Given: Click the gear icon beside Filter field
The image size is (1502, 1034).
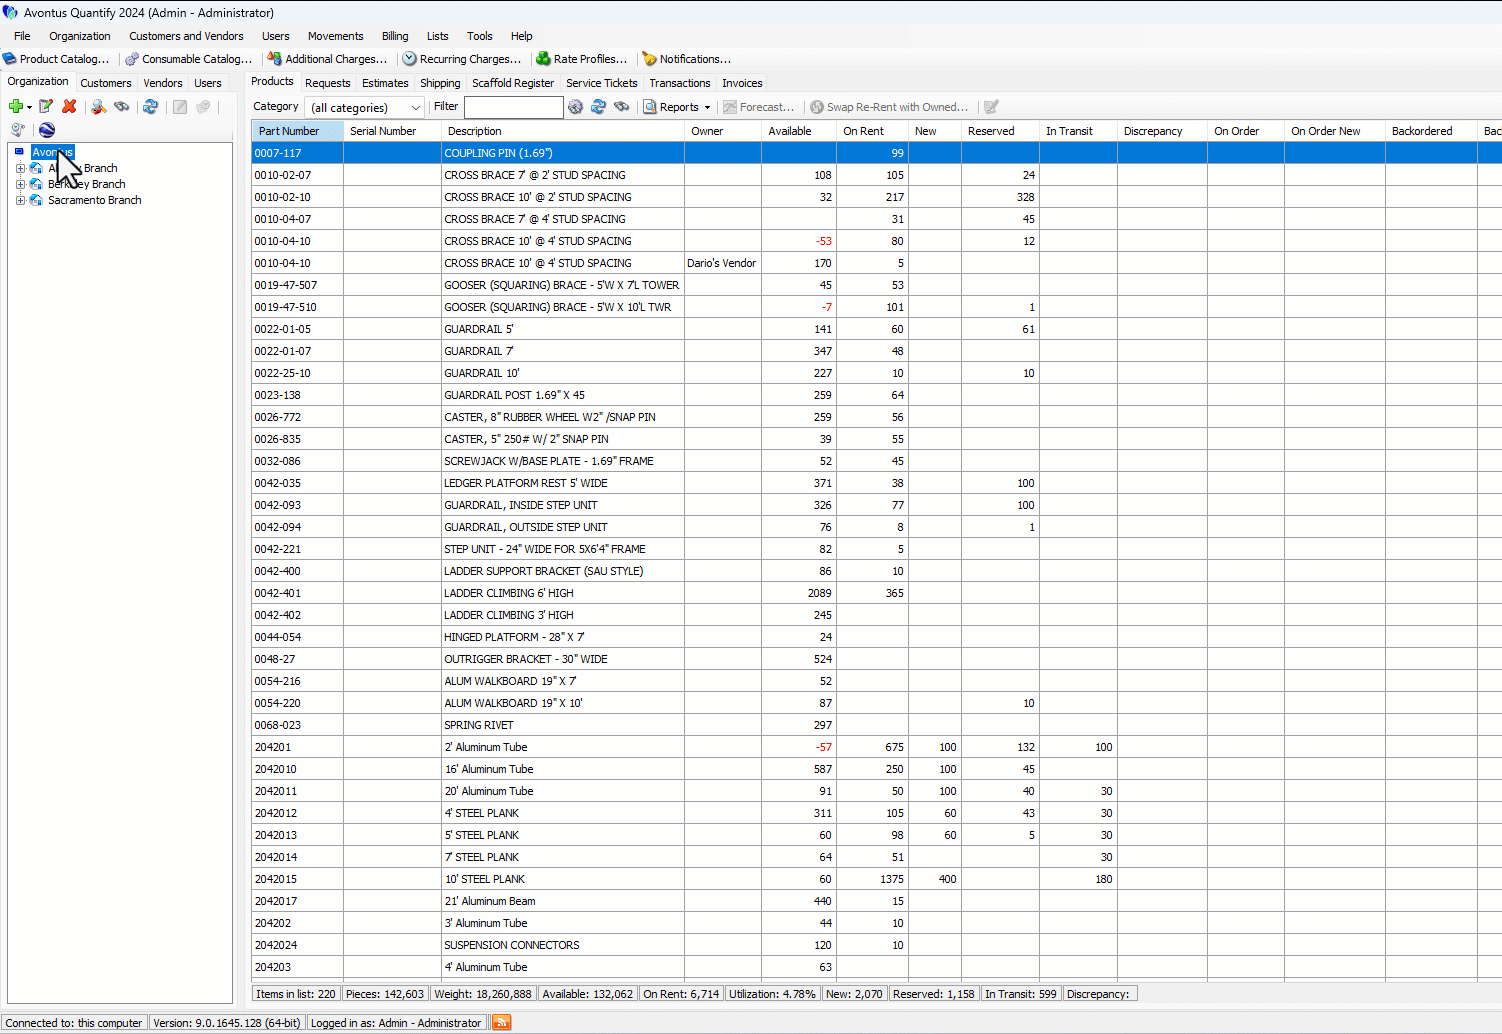Looking at the screenshot, I should point(575,107).
